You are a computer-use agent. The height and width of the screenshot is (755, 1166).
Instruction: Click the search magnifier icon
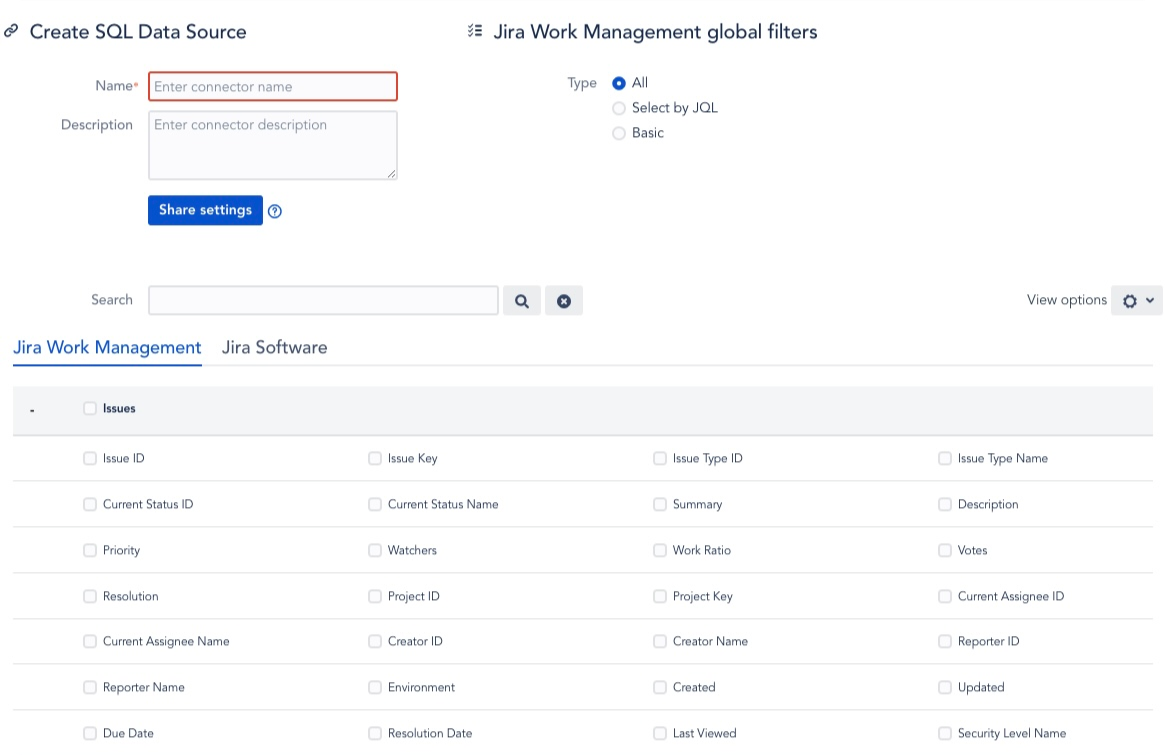pyautogui.click(x=522, y=300)
